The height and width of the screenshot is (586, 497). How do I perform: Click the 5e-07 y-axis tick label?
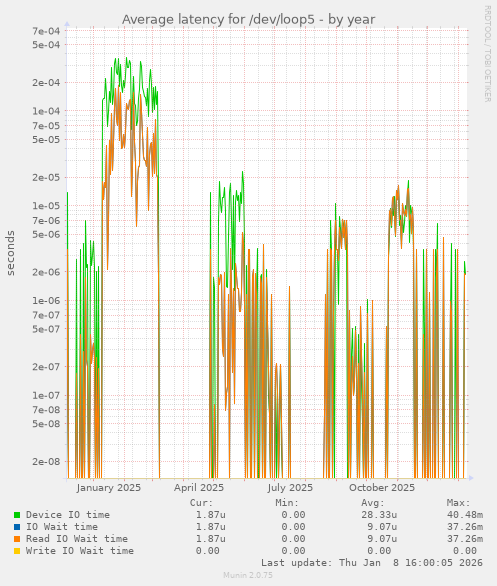[46, 329]
